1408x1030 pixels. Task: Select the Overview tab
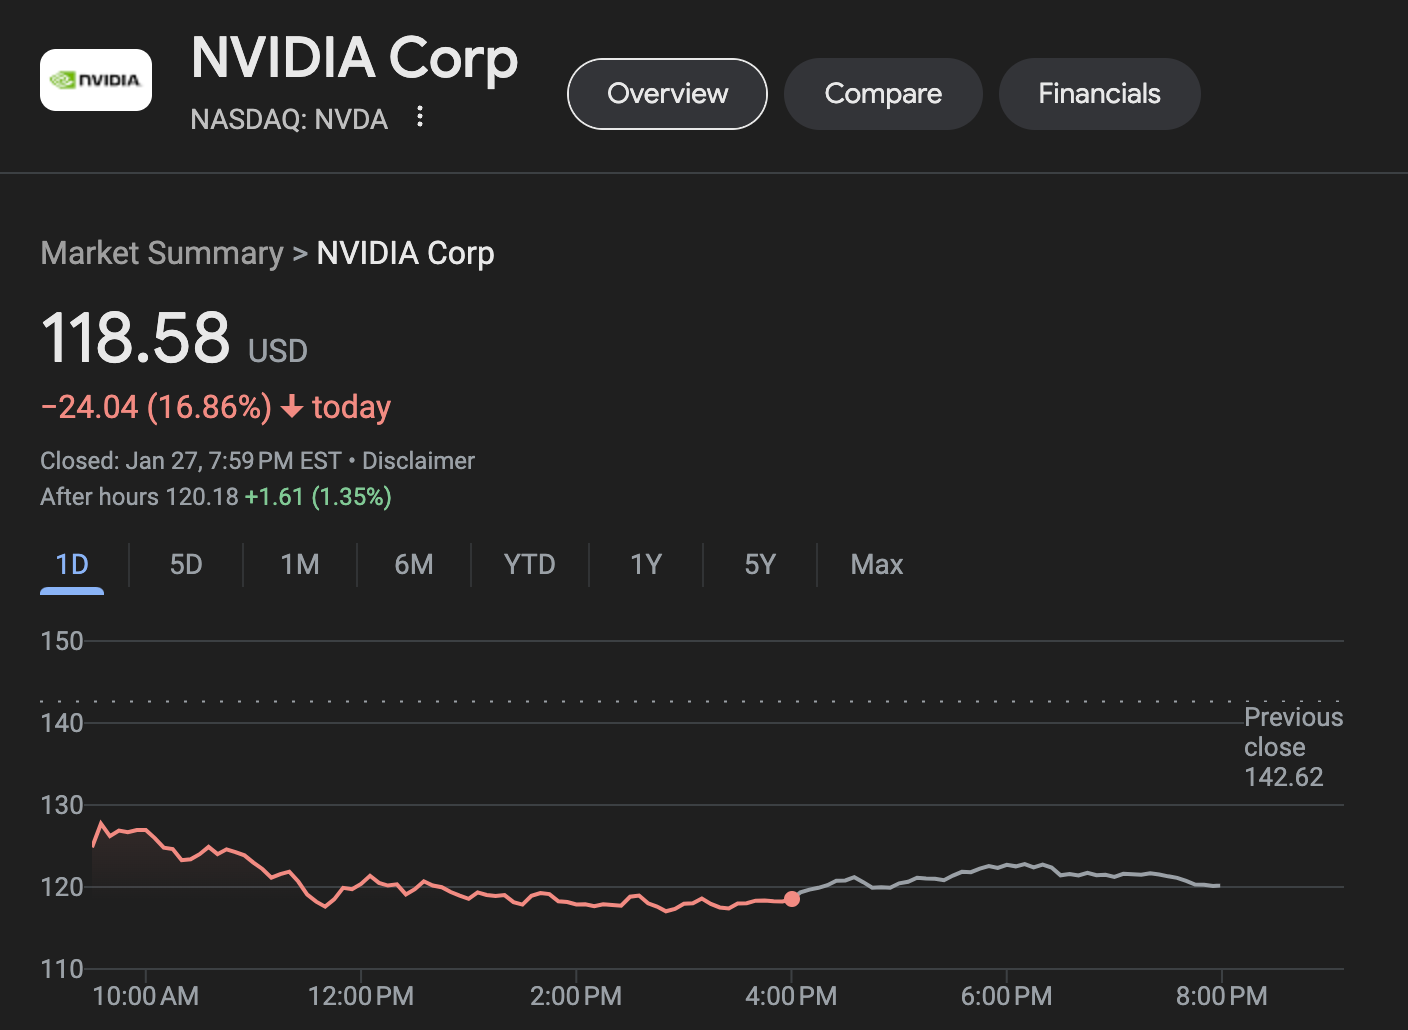(x=667, y=94)
